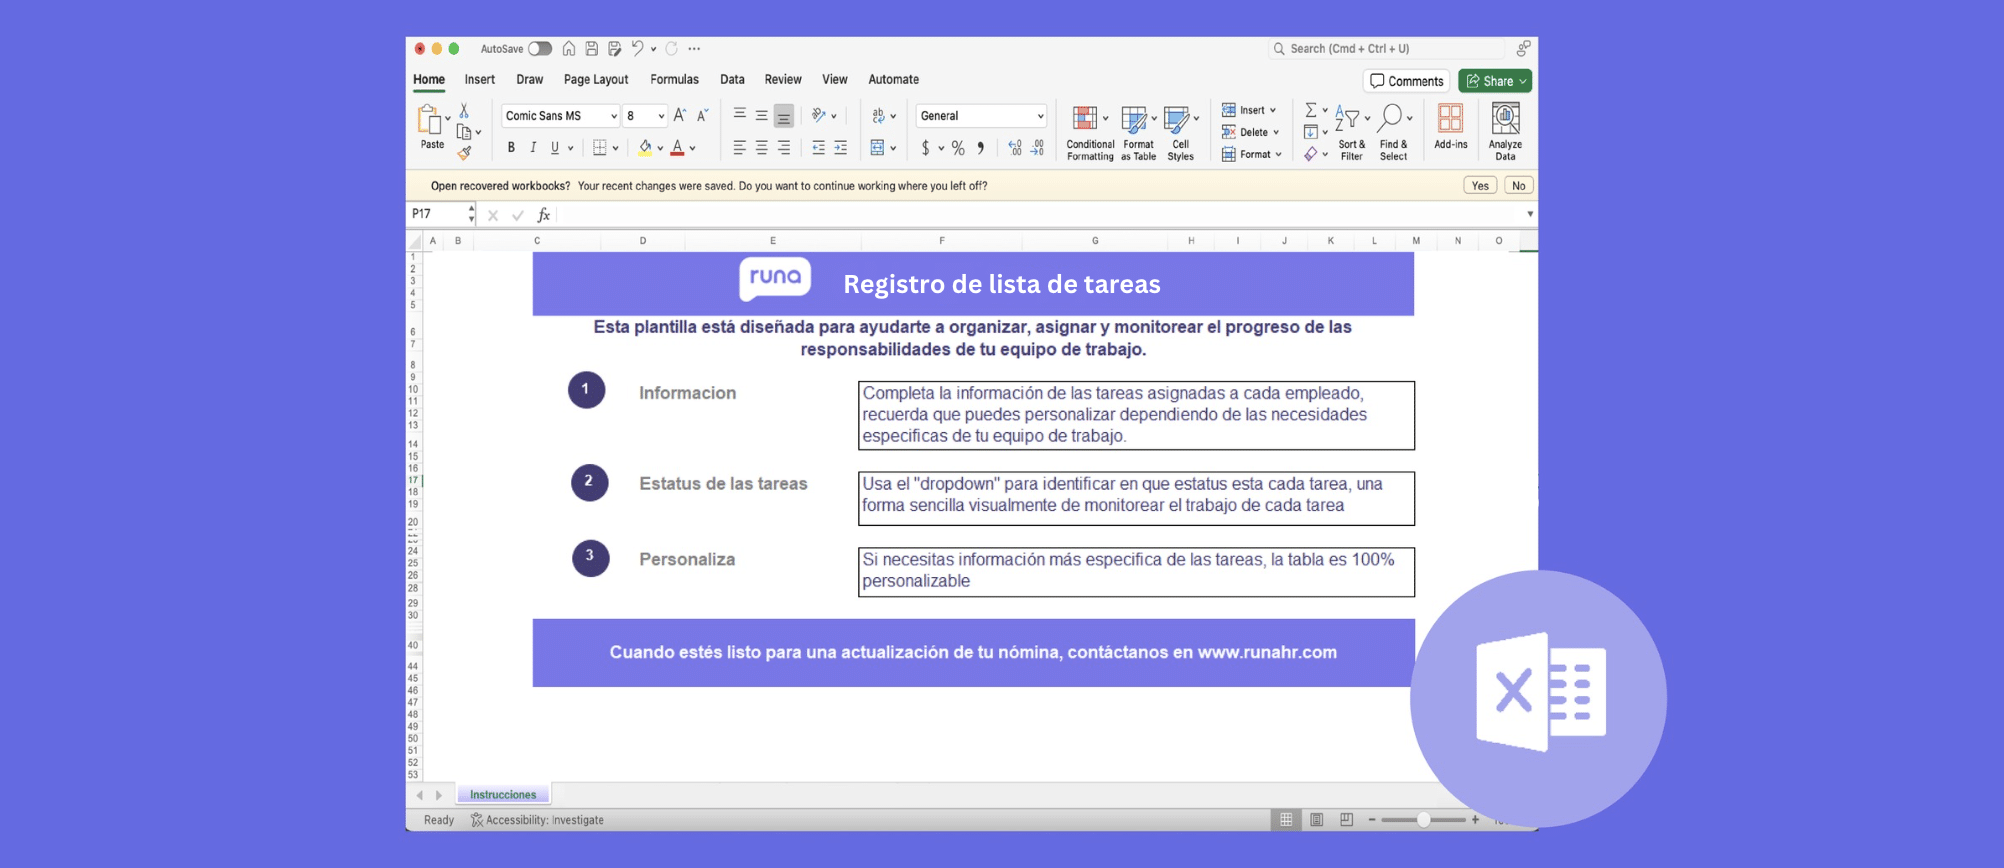
Task: Toggle Center horizontal alignment
Action: [x=761, y=148]
